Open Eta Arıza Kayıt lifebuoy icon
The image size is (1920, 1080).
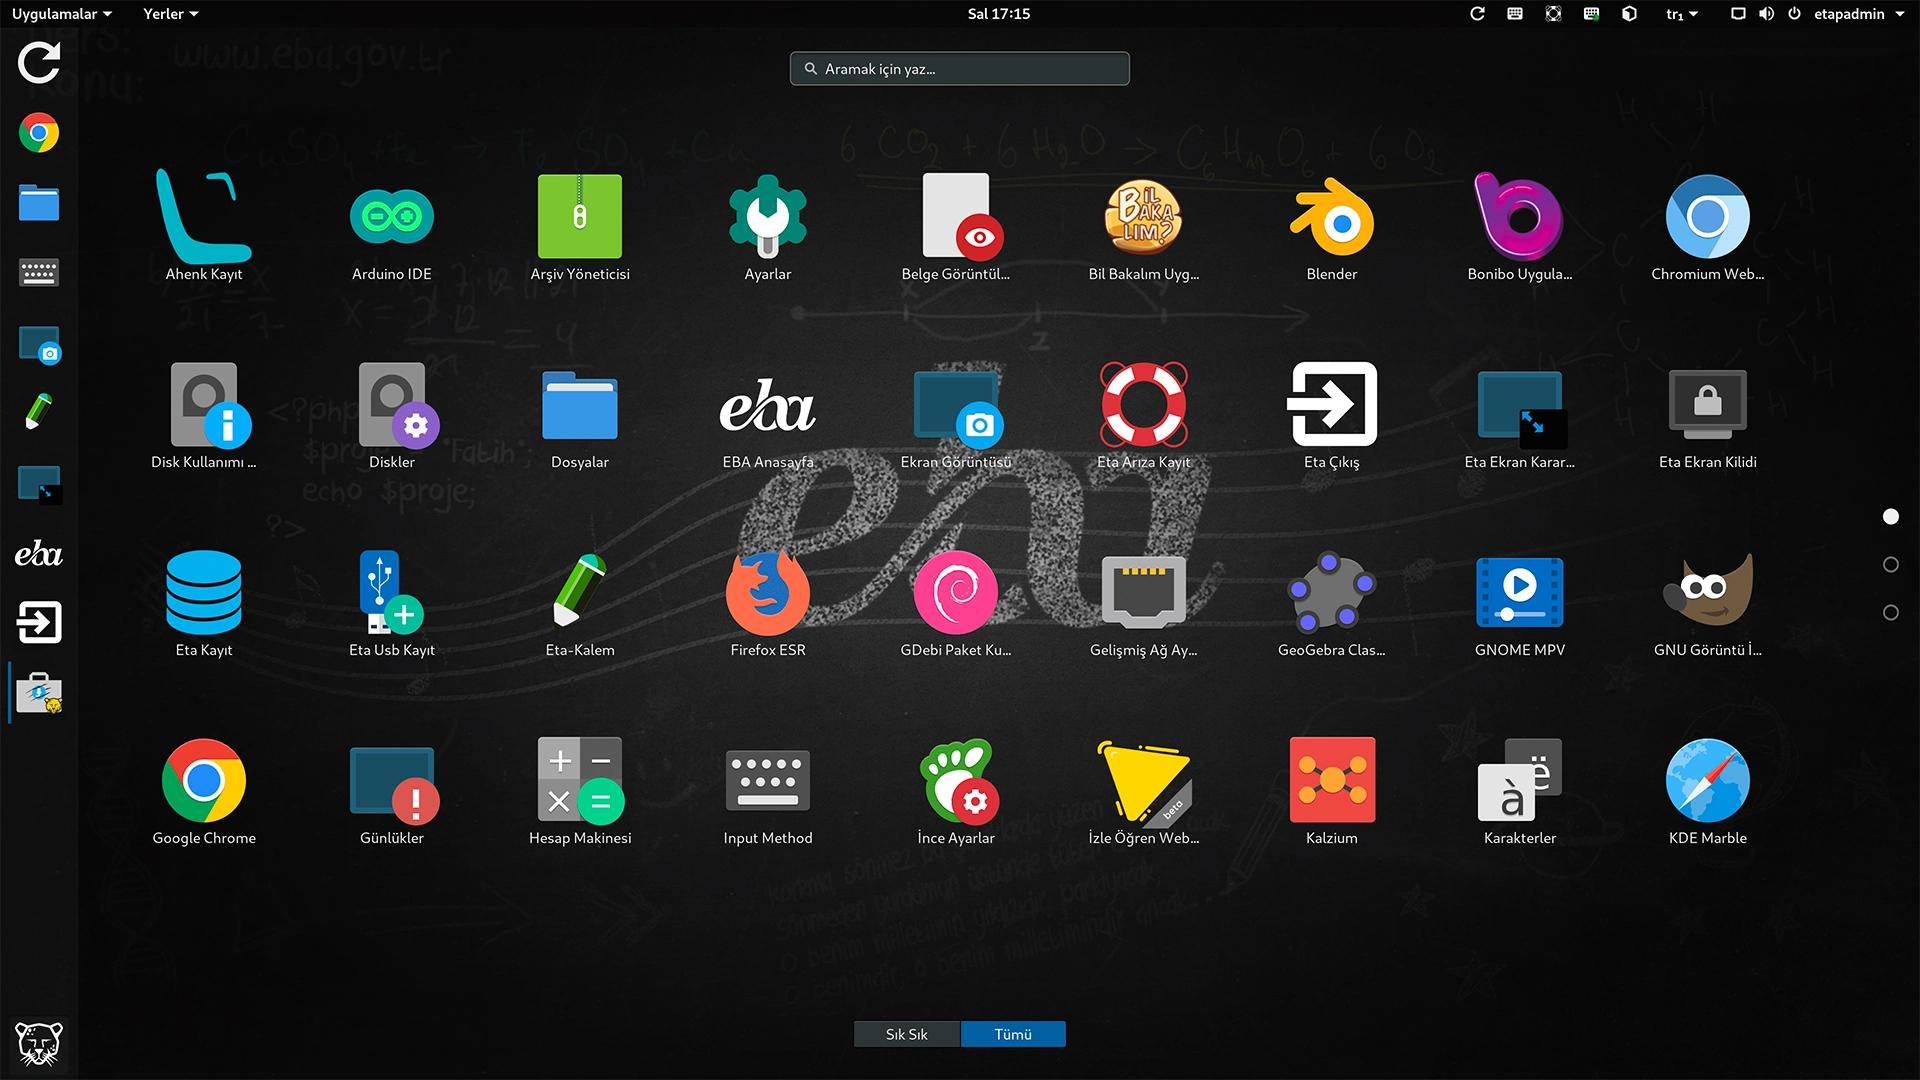[1143, 406]
